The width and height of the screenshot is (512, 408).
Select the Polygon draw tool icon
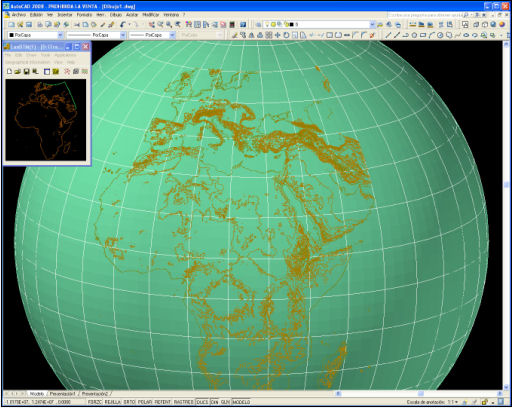414,35
